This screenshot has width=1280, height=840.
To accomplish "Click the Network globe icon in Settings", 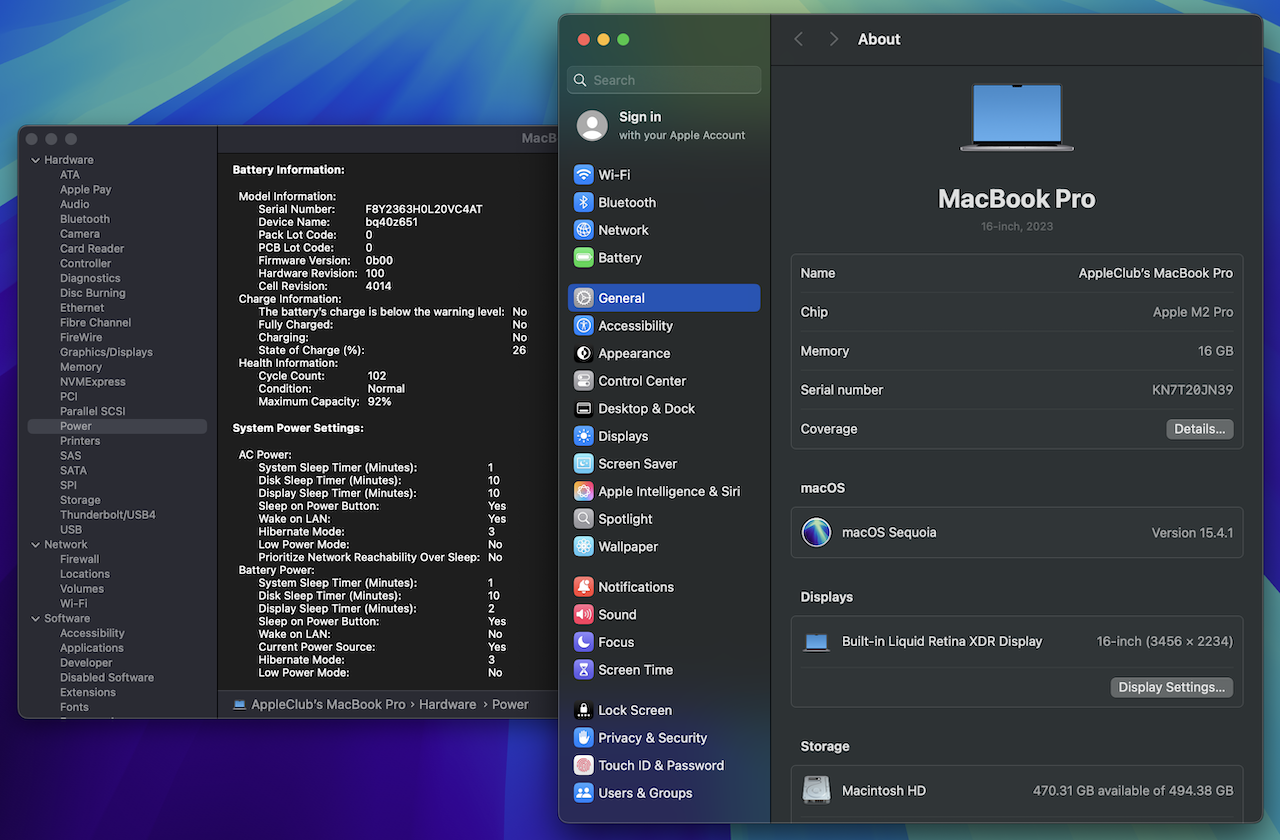I will tap(584, 230).
